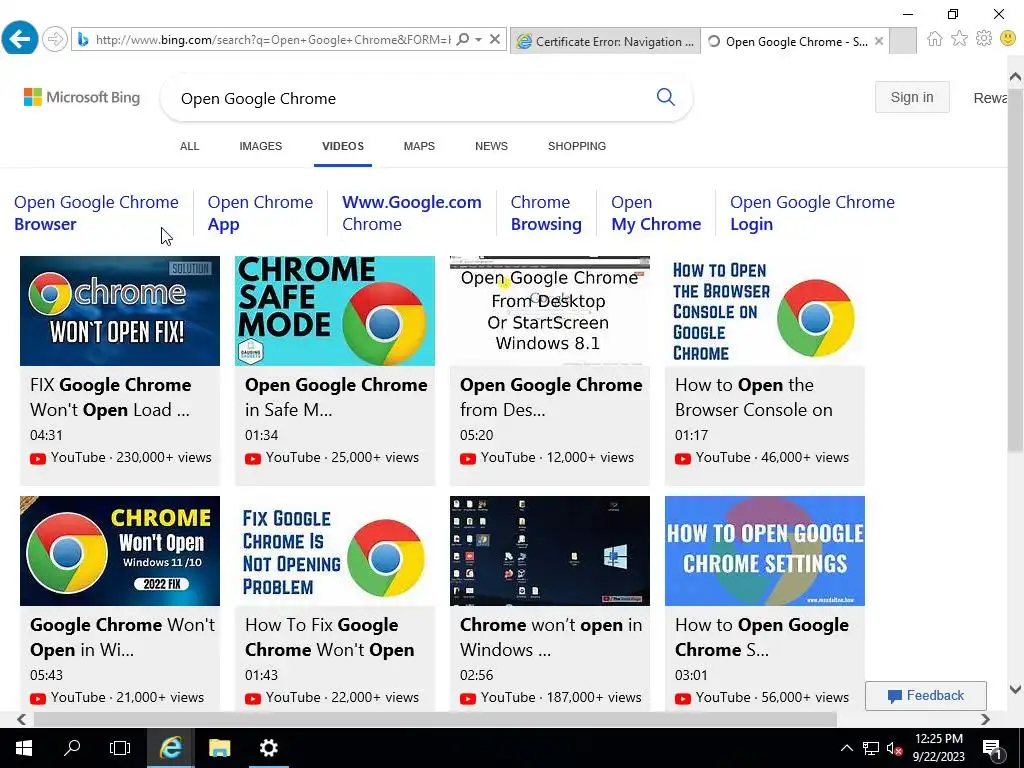The width and height of the screenshot is (1024, 768).
Task: Close the Open Google Chrome tab
Action: click(879, 41)
